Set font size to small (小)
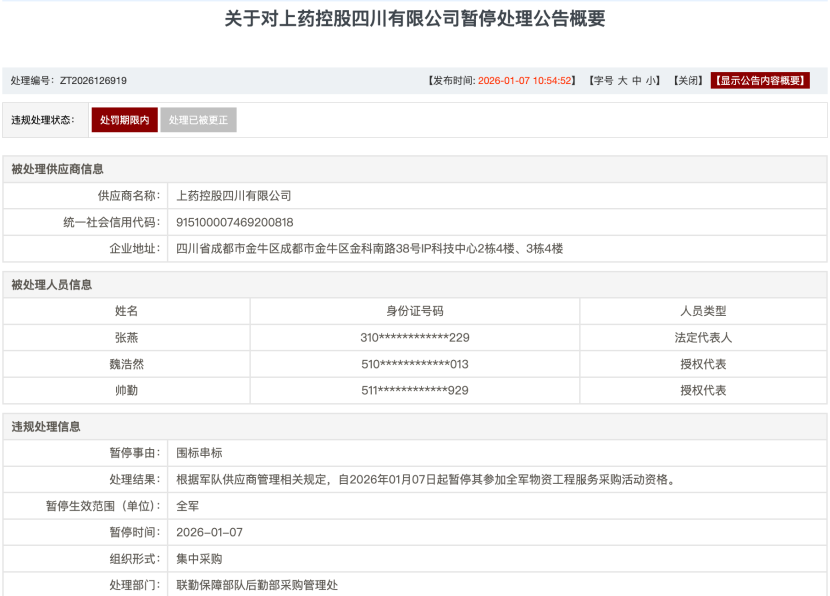The width and height of the screenshot is (830, 596). pyautogui.click(x=651, y=80)
